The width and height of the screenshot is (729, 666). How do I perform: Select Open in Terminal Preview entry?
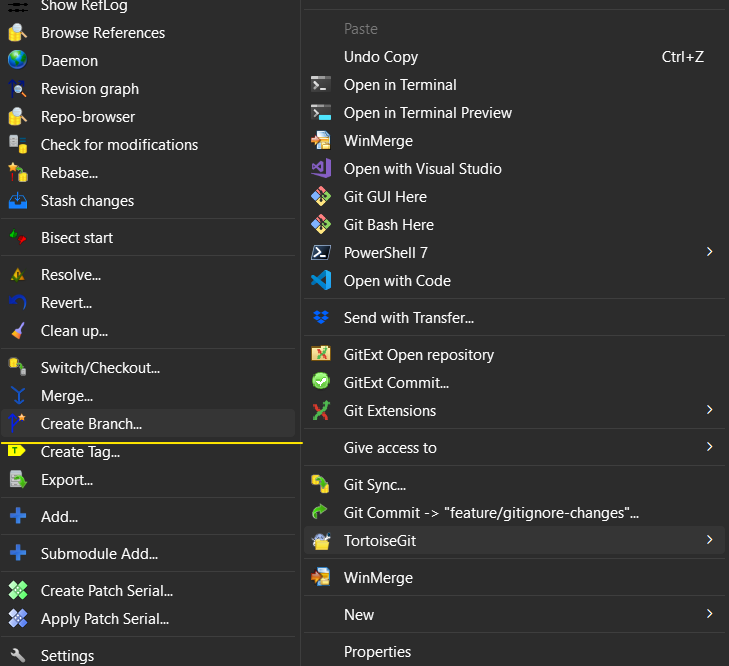pyautogui.click(x=514, y=113)
